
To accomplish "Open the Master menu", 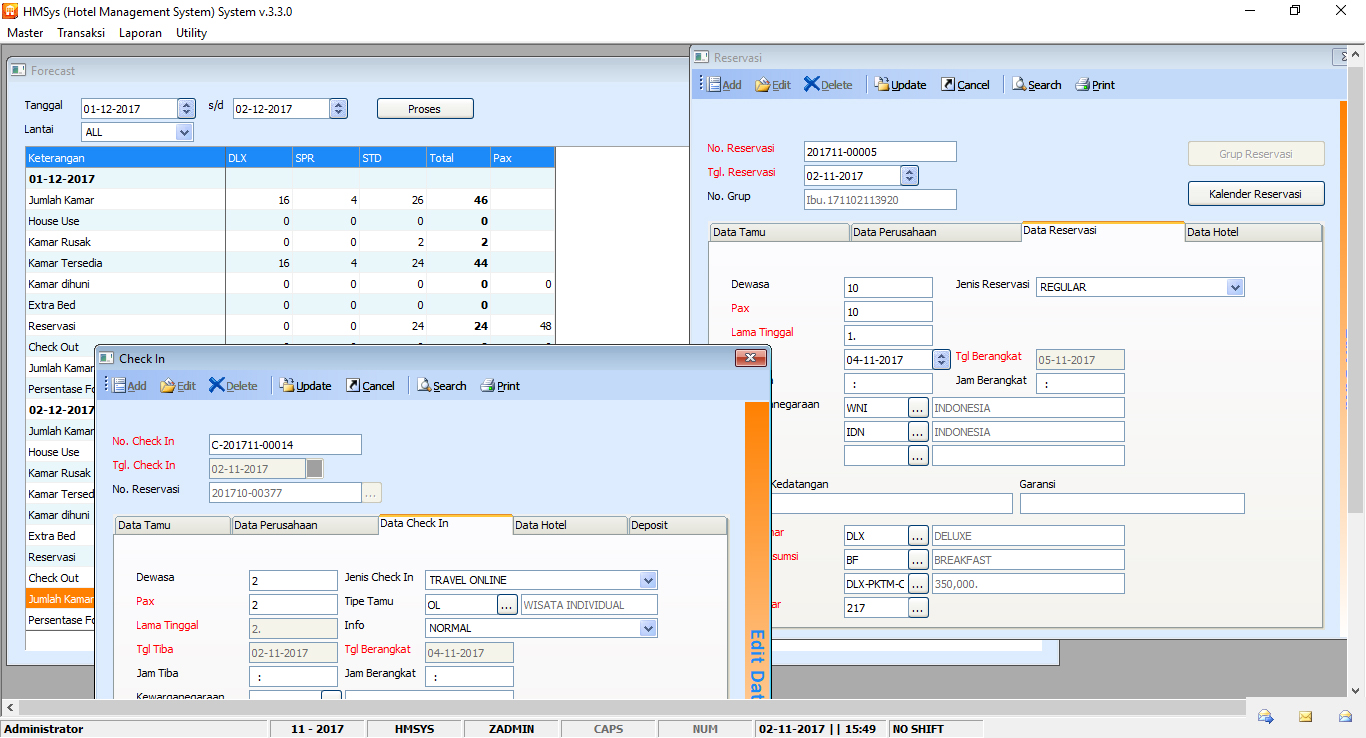I will pos(25,33).
